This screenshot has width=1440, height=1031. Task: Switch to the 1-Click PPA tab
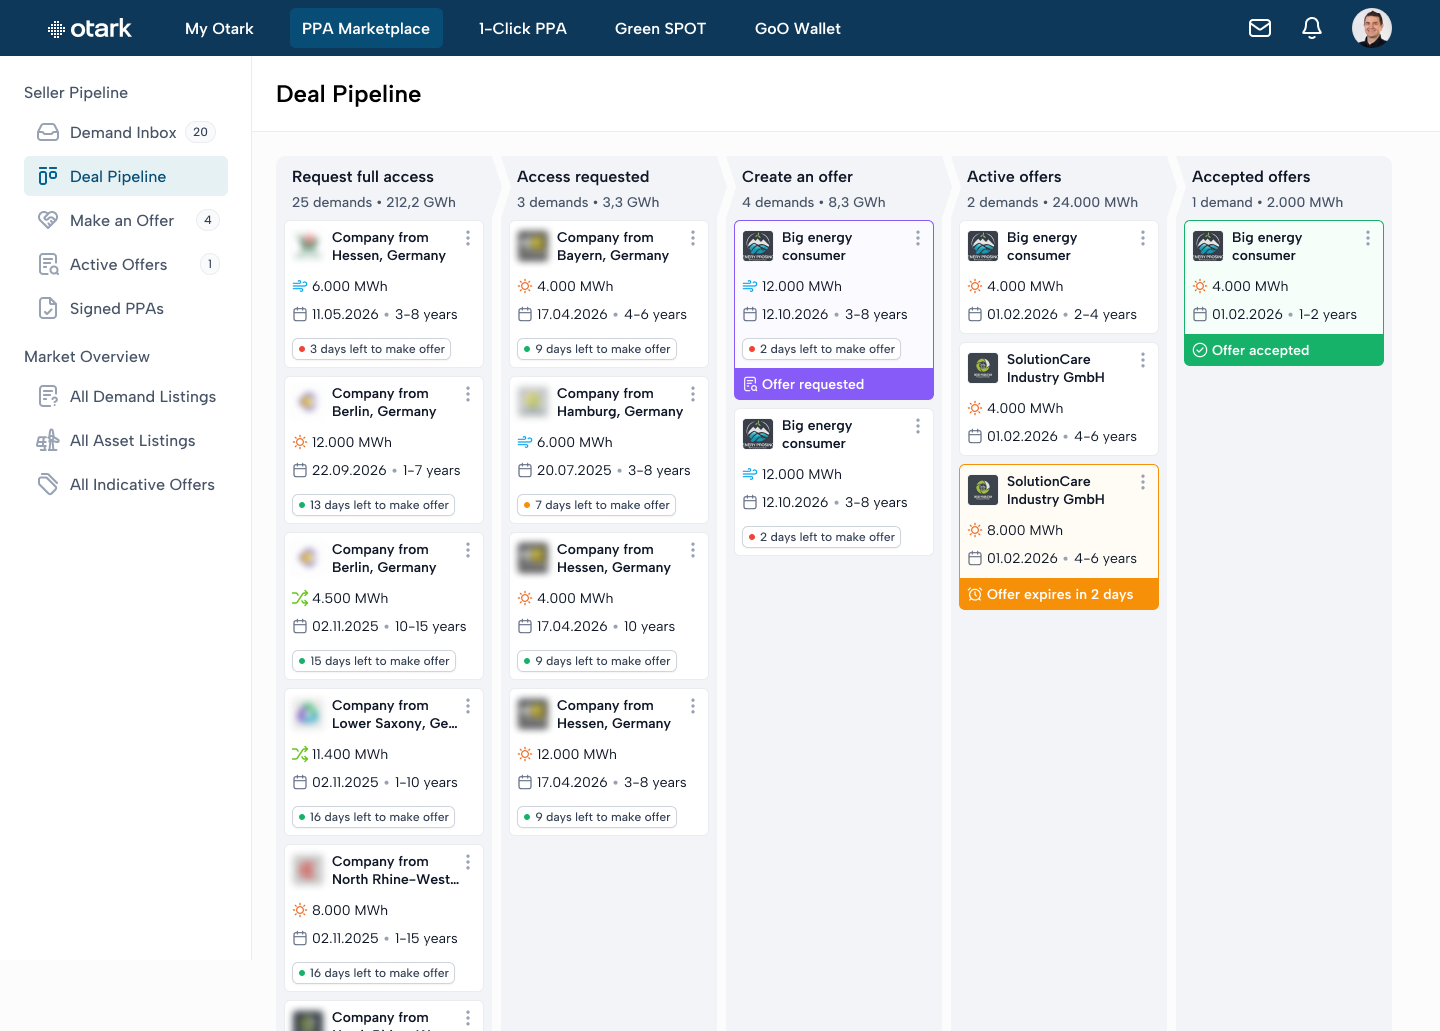coord(522,28)
